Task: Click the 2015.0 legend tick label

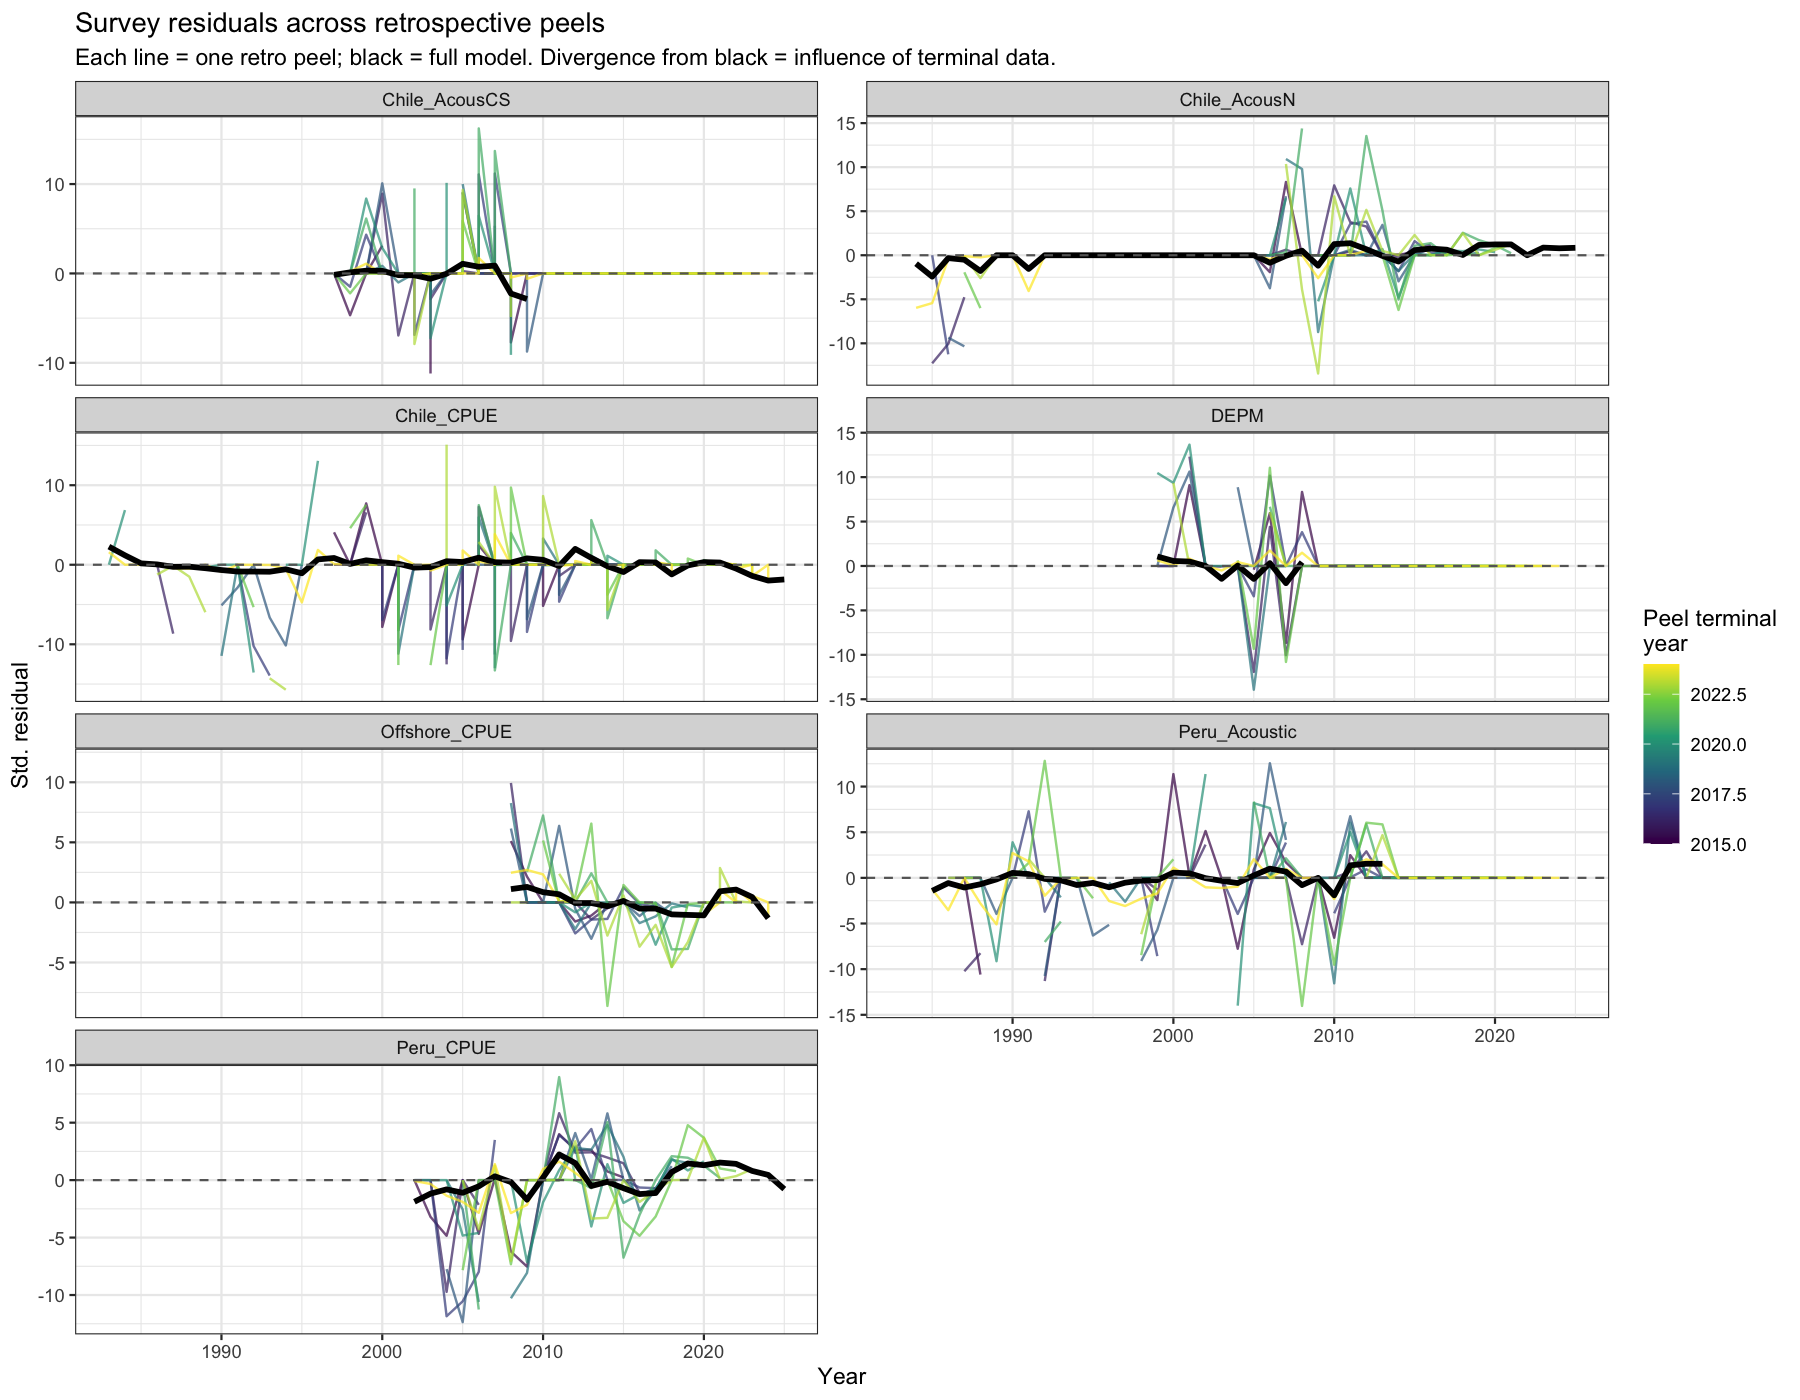Action: coord(1718,845)
